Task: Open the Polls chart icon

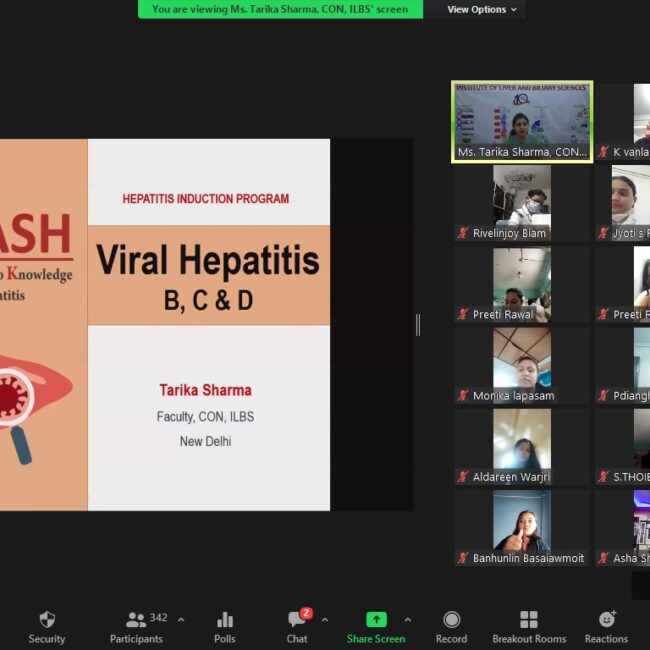Action: point(225,620)
